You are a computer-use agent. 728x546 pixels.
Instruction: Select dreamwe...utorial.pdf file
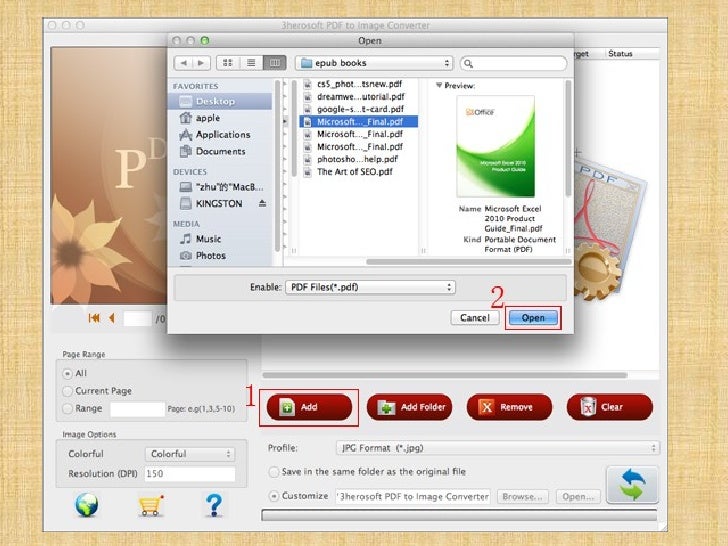click(x=359, y=97)
